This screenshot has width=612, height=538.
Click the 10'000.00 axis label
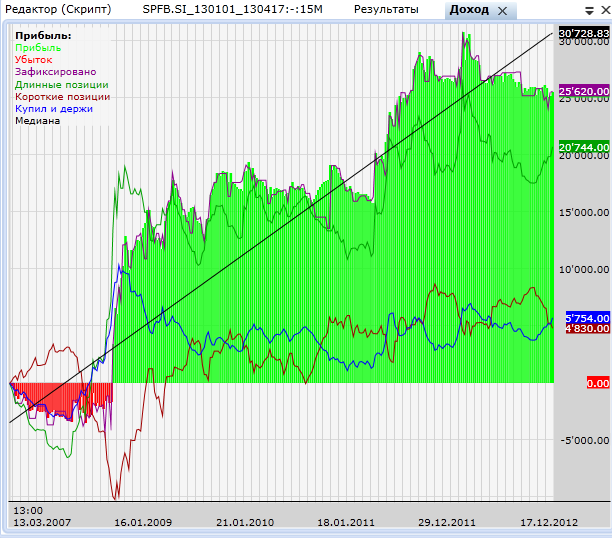pos(584,269)
